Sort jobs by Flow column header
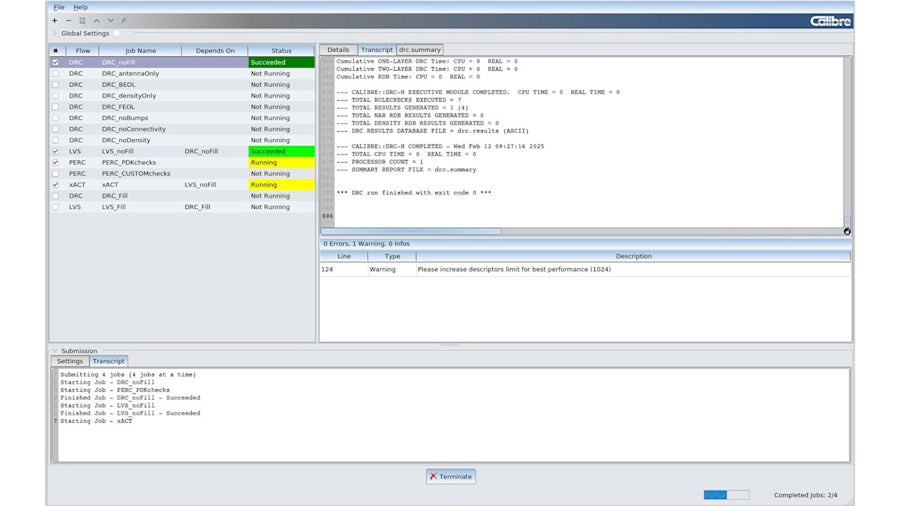 [x=83, y=50]
